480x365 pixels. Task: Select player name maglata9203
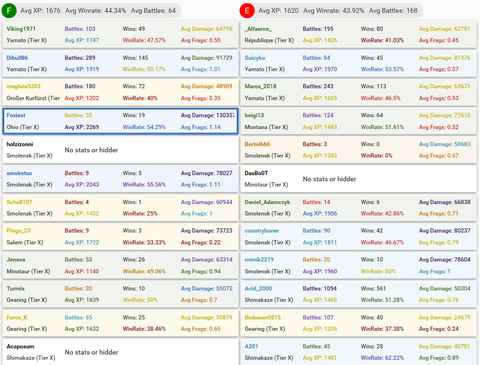(x=23, y=86)
